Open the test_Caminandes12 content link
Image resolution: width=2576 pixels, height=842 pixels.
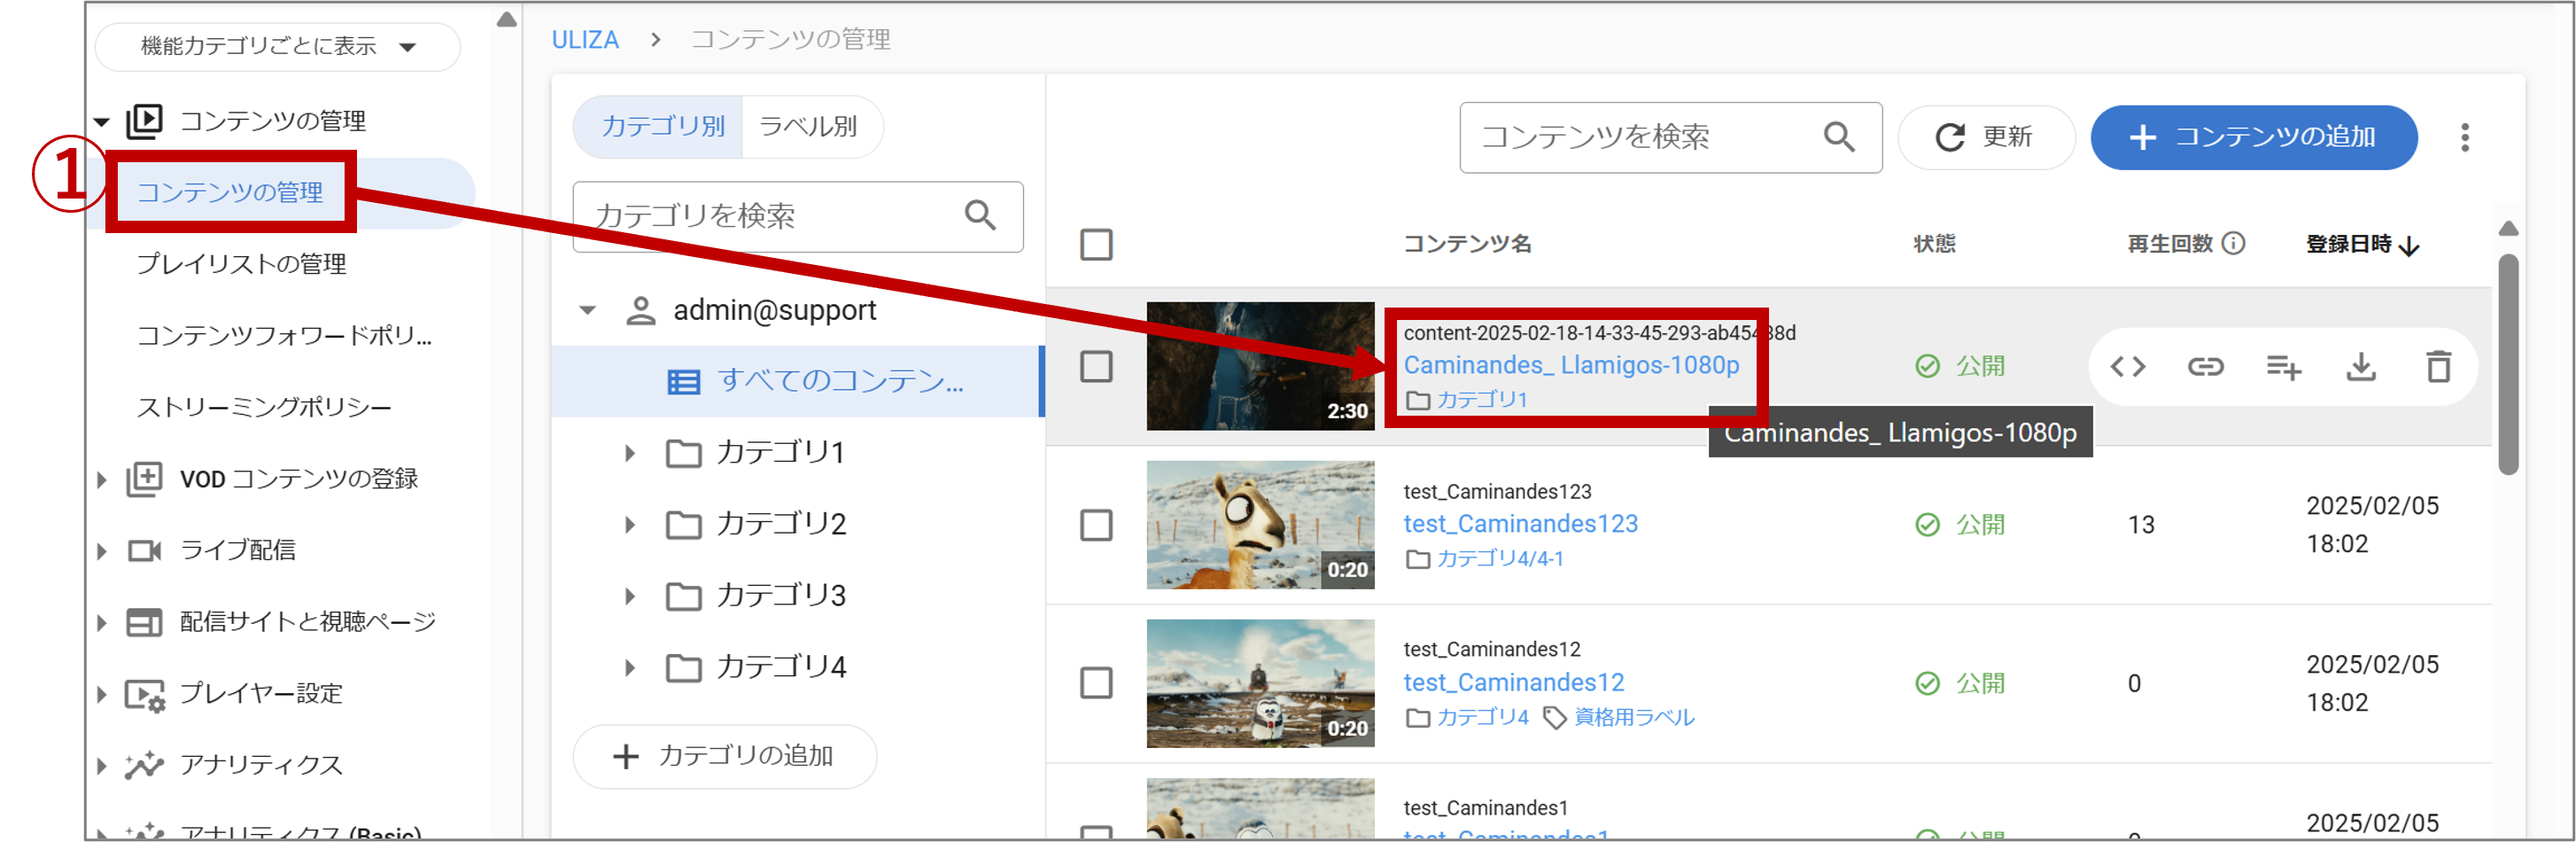1513,683
